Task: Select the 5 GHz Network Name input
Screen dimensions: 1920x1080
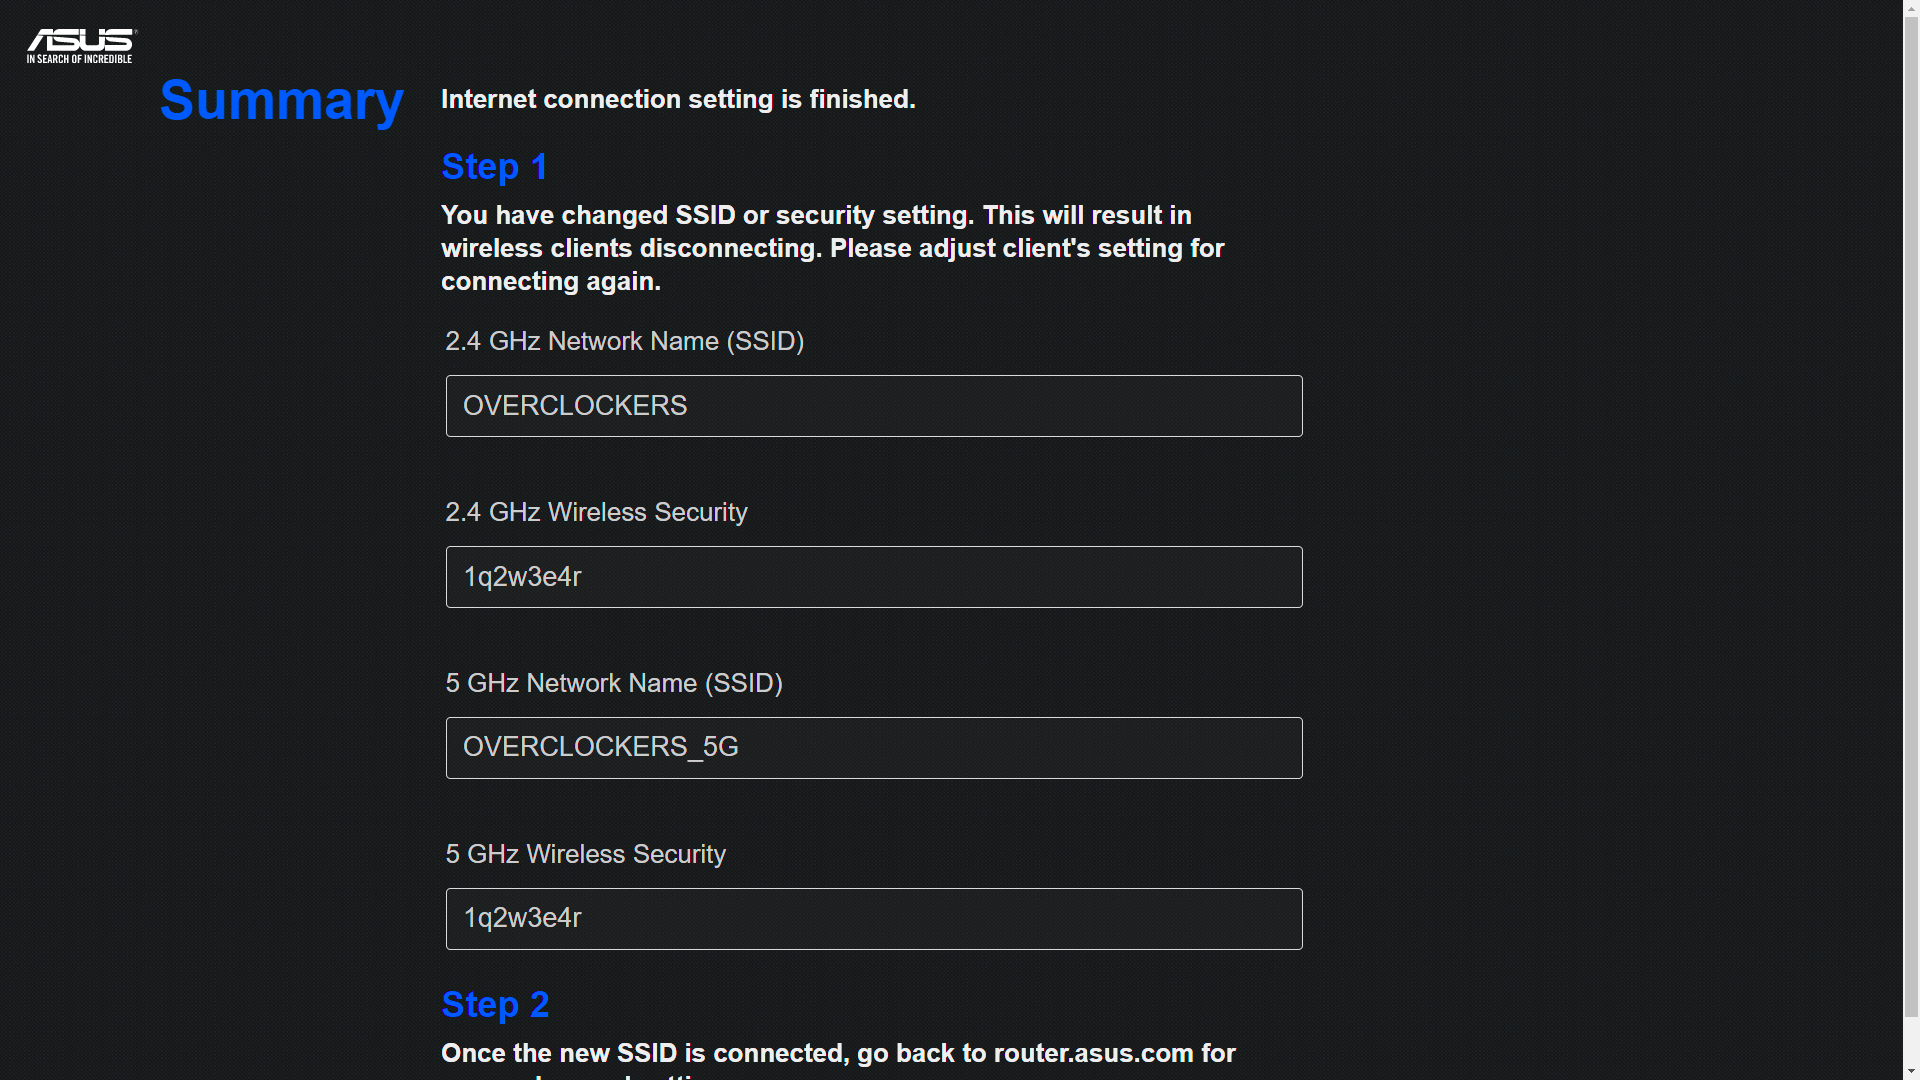Action: point(873,748)
